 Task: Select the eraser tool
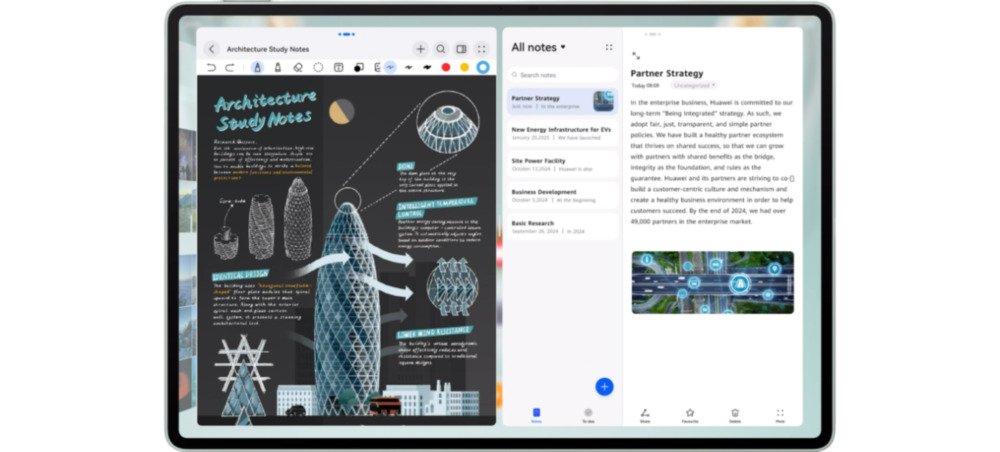click(x=298, y=67)
